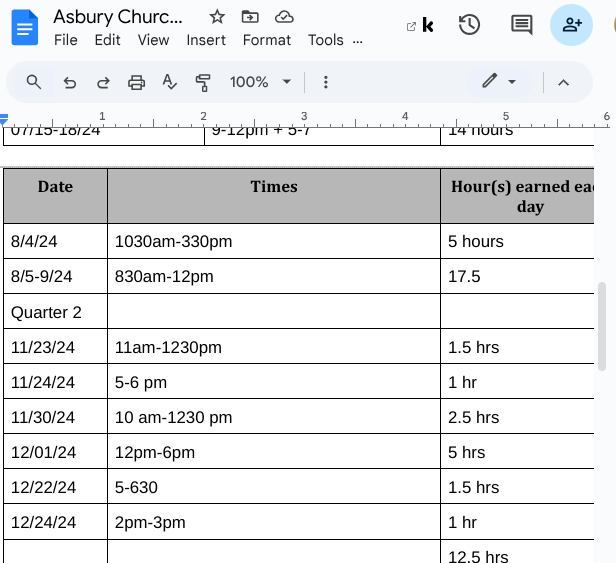Screen dimensions: 616x563
Task: Open version history clock icon
Action: click(469, 25)
